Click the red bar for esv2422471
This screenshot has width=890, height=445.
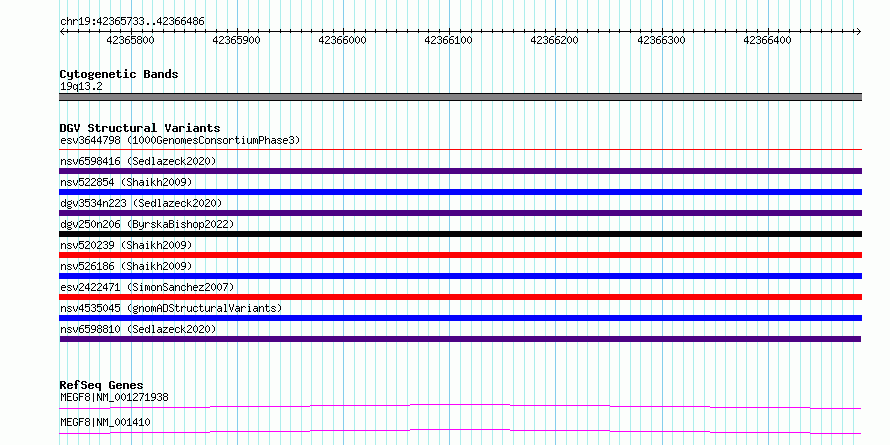pyautogui.click(x=461, y=297)
